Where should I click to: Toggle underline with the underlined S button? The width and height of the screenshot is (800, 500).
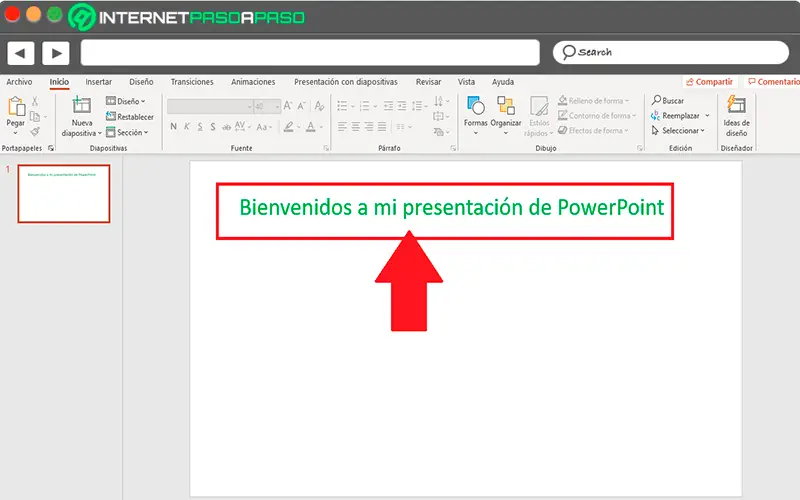200,127
